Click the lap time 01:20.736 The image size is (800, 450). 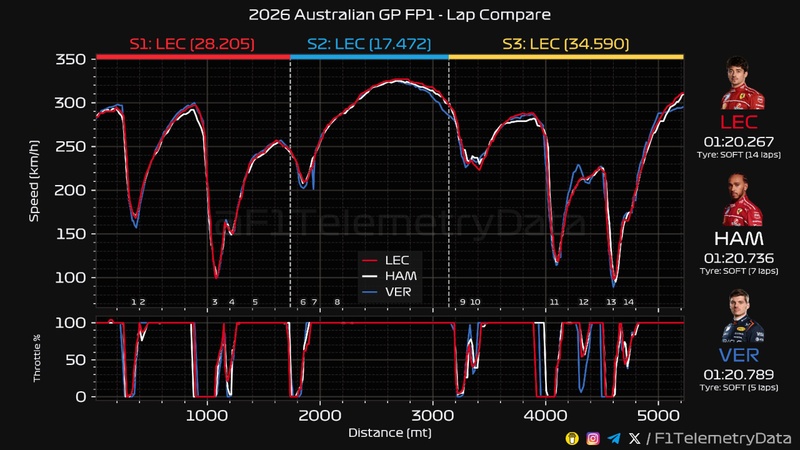pos(739,258)
